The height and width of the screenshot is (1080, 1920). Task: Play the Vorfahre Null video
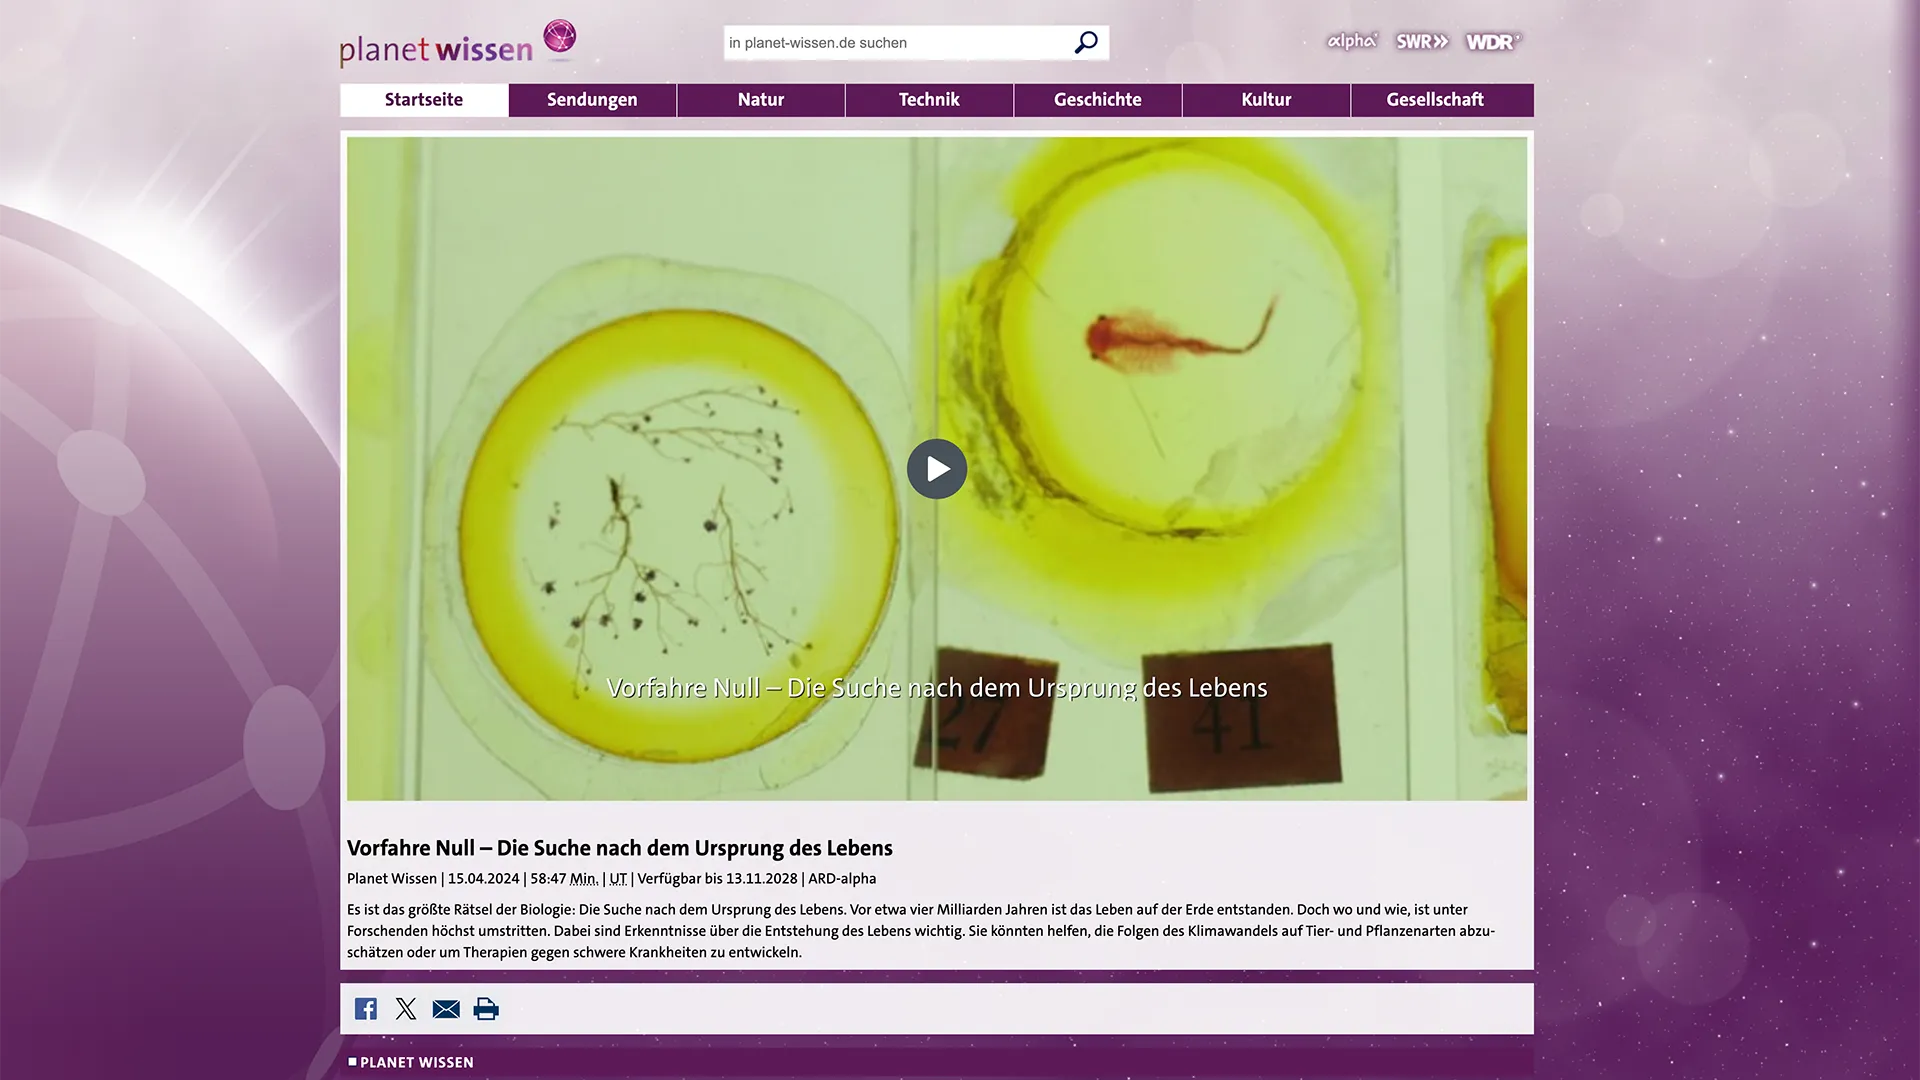pyautogui.click(x=937, y=469)
